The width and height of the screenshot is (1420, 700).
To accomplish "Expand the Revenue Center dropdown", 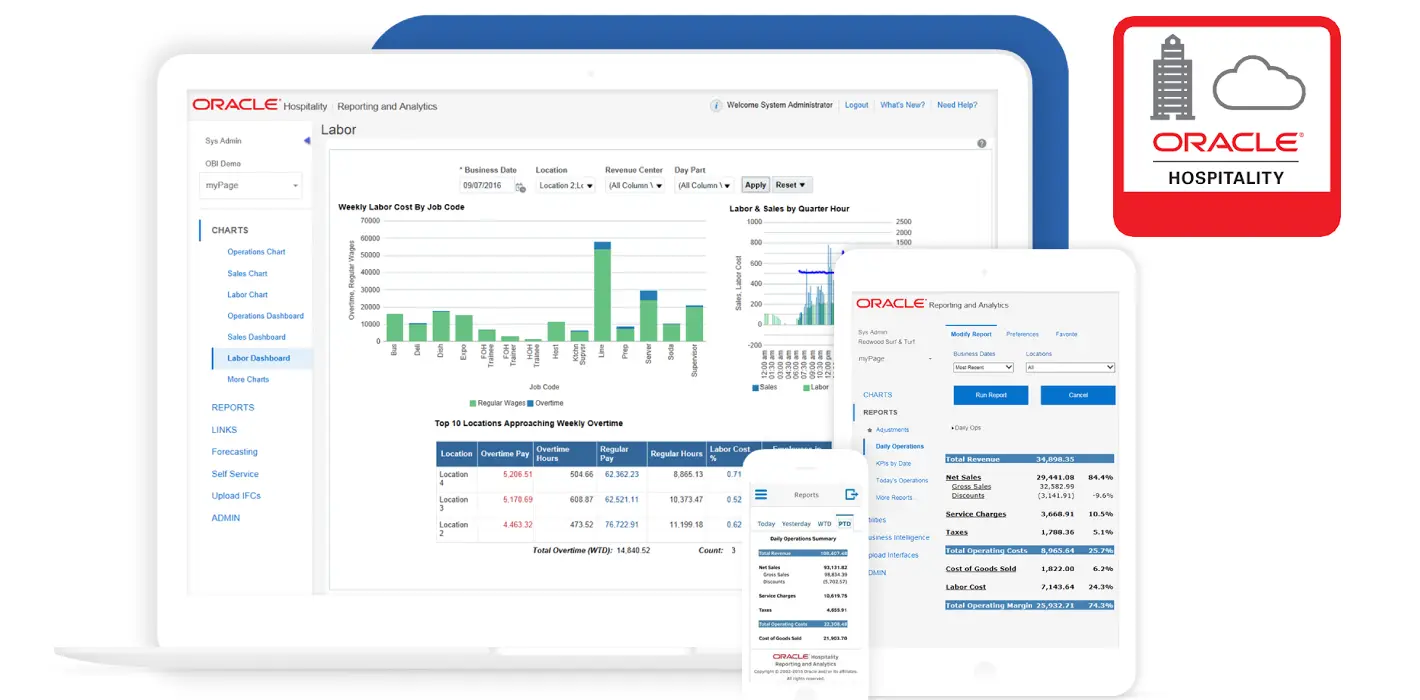I will coord(635,186).
